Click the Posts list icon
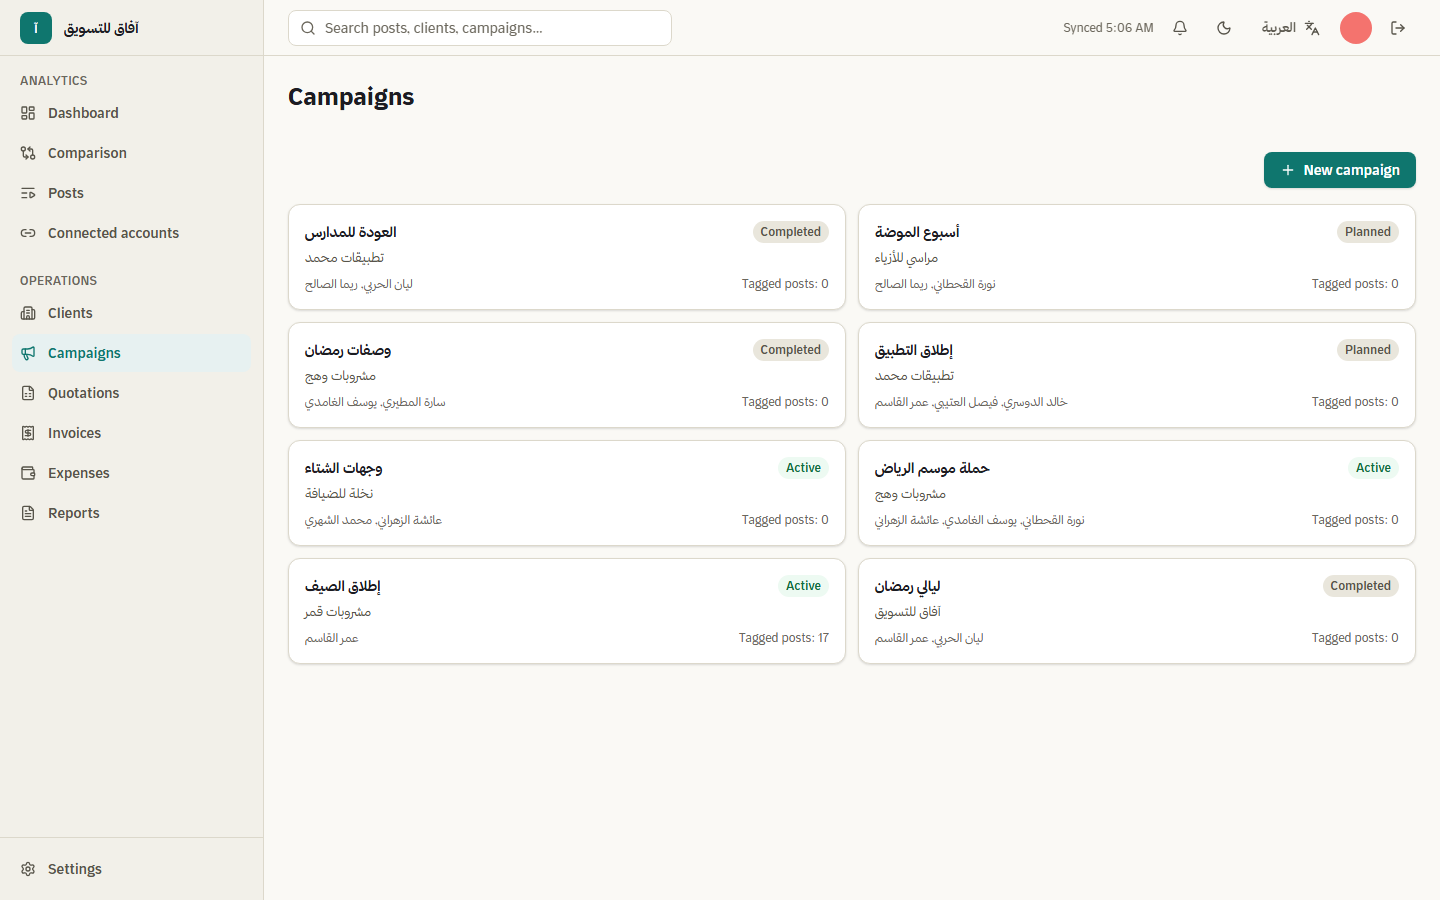Screen dimensions: 1440x900 tap(28, 193)
